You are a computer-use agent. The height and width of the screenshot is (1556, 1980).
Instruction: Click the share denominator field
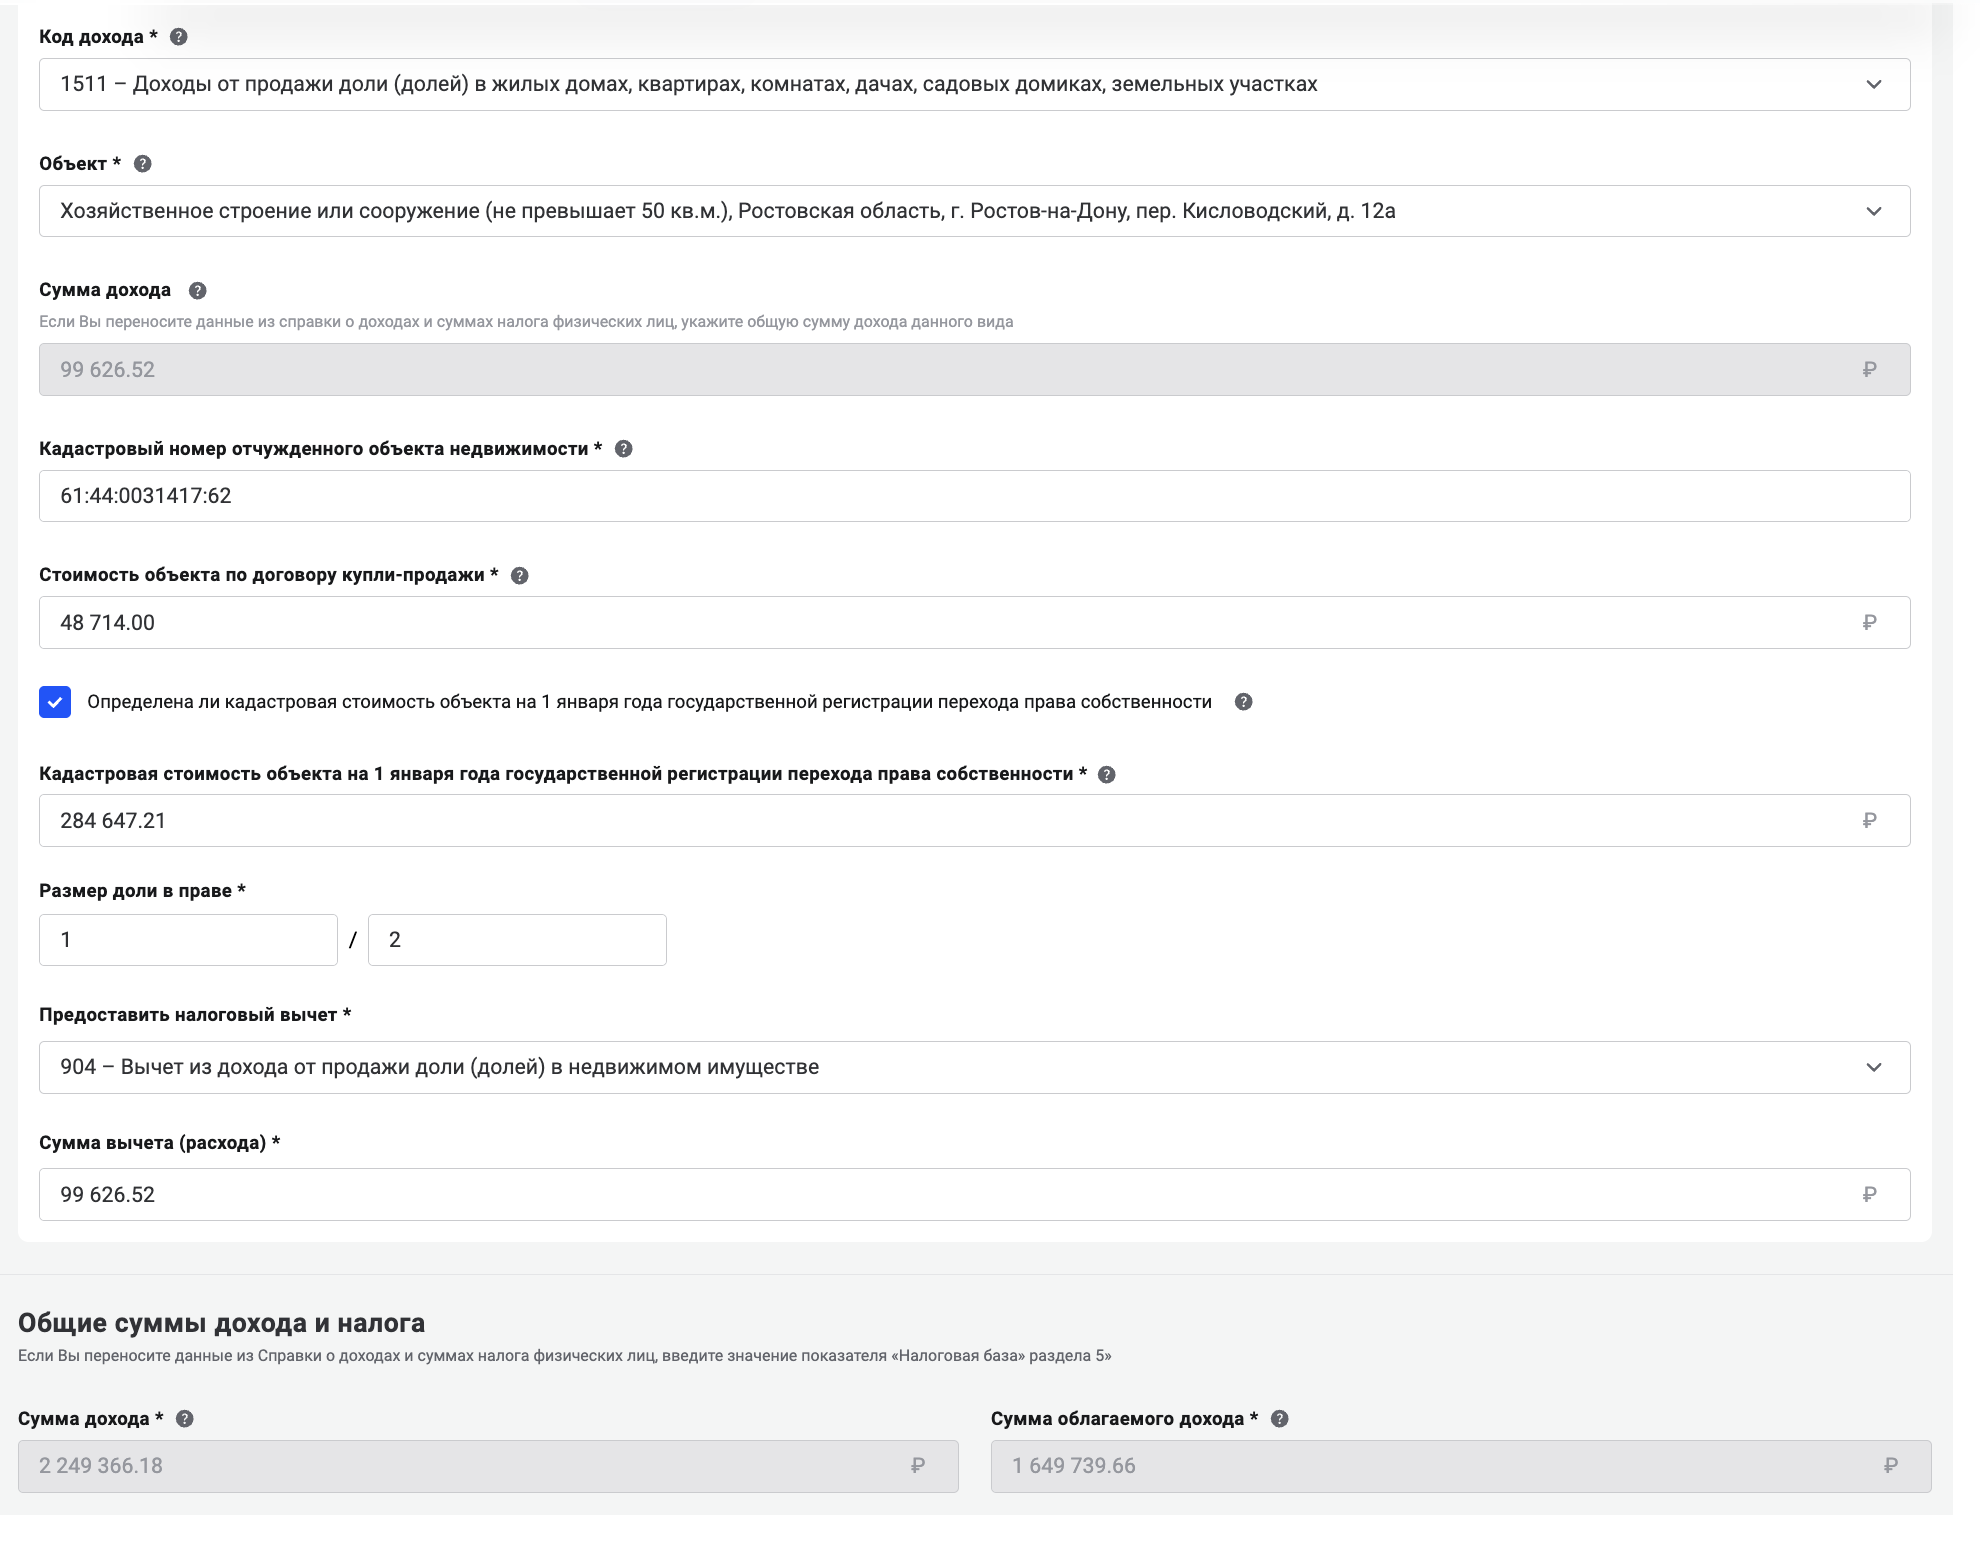(x=517, y=940)
